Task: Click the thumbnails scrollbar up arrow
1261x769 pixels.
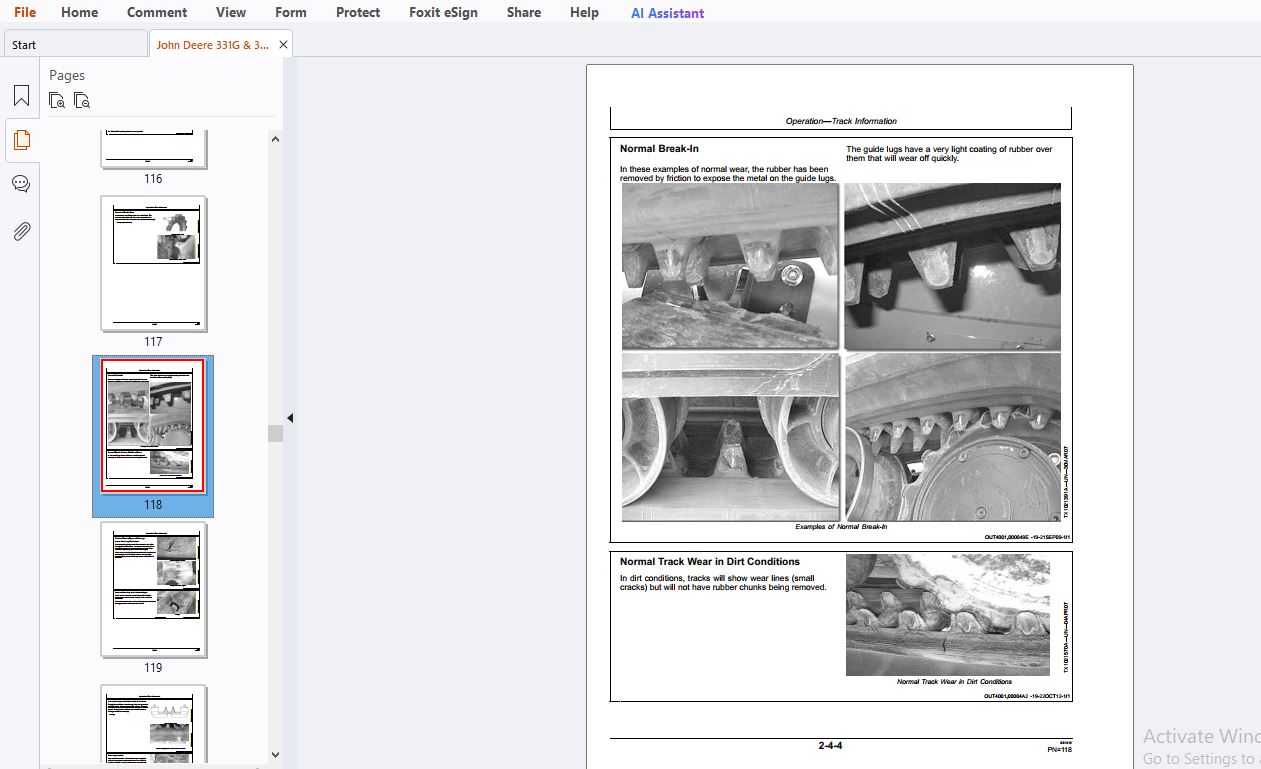Action: 276,138
